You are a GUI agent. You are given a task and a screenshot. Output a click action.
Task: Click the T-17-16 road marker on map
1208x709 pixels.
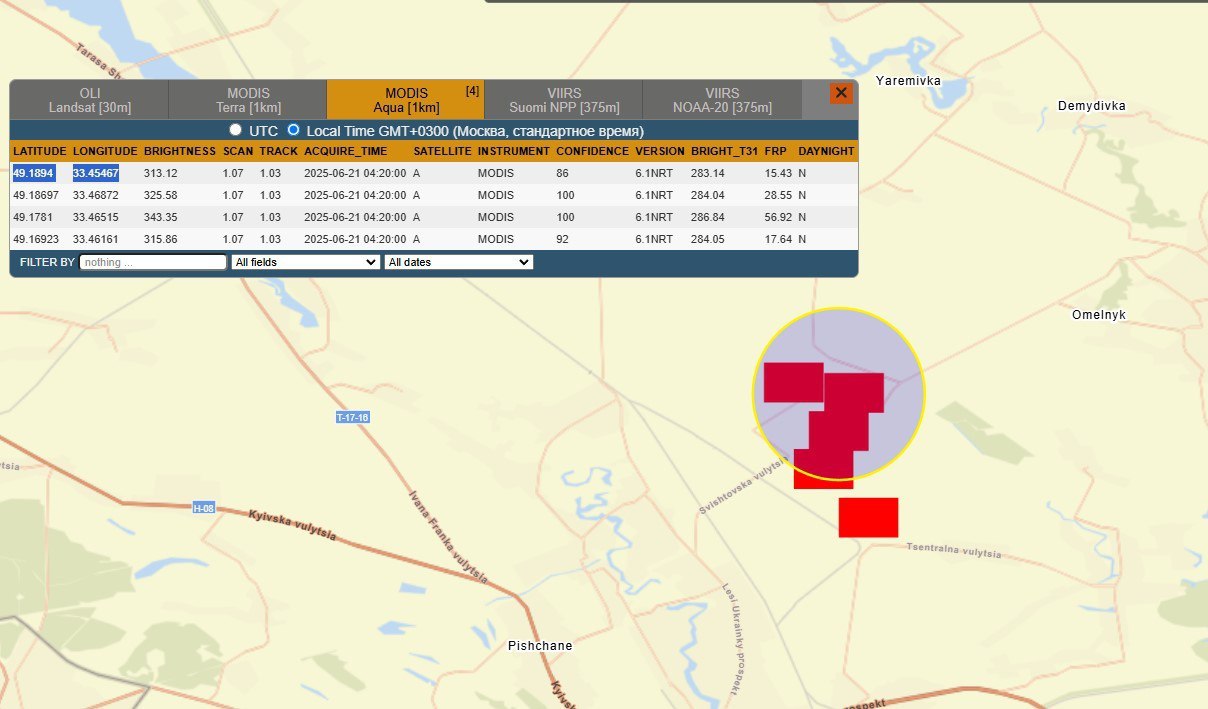click(353, 417)
